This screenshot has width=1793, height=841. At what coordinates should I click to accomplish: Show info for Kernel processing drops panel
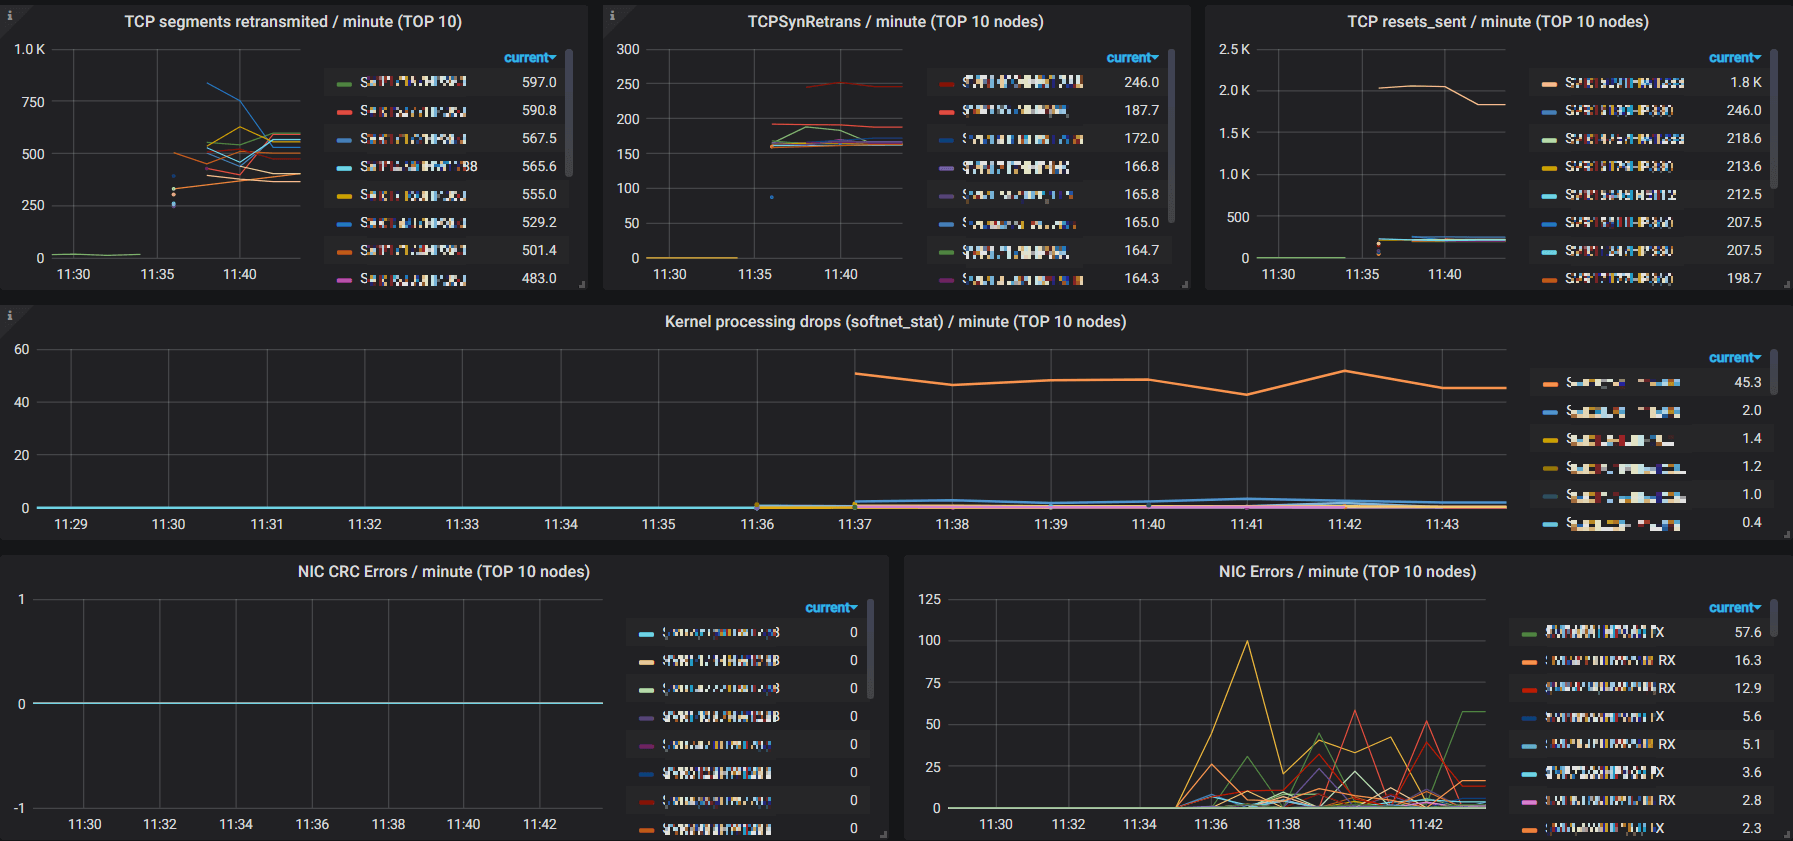[10, 315]
